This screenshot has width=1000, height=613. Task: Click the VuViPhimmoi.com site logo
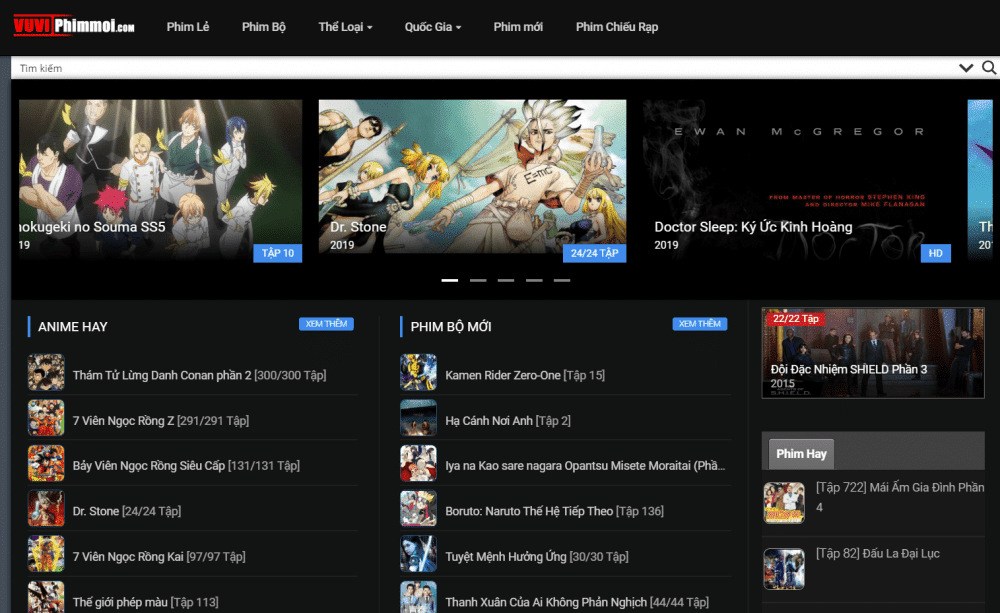(74, 27)
